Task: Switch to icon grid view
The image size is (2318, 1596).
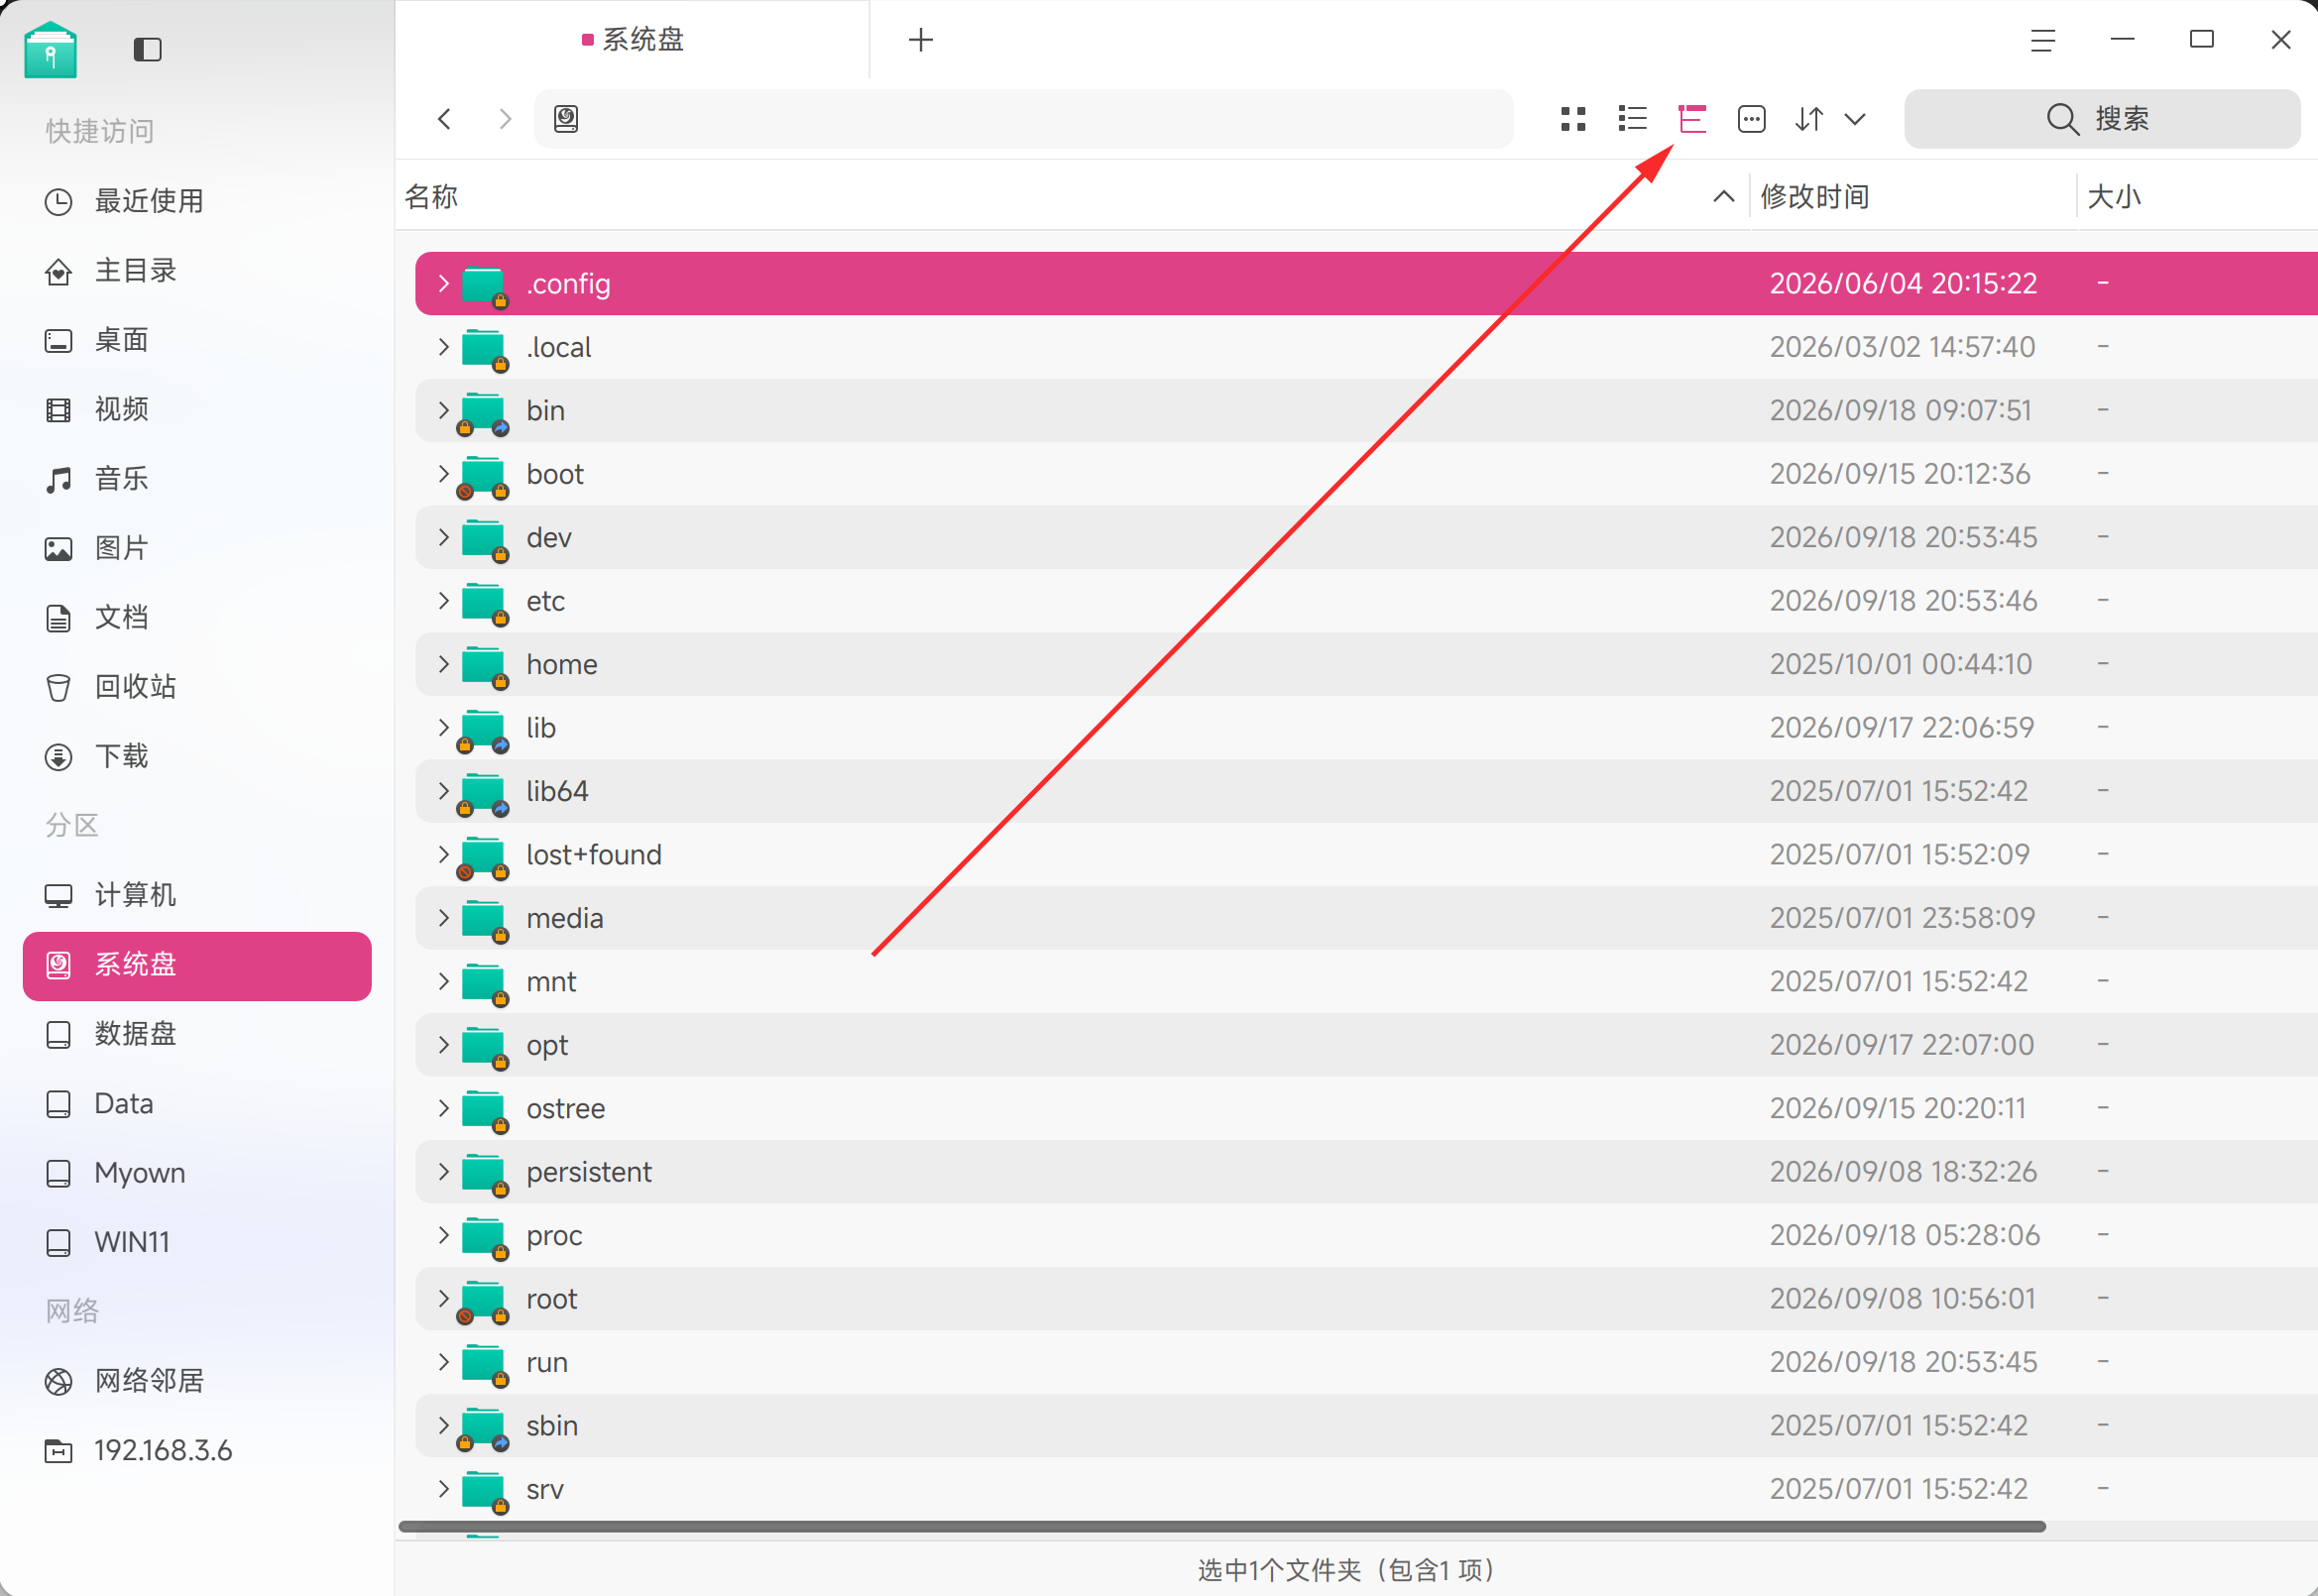Action: click(1573, 119)
